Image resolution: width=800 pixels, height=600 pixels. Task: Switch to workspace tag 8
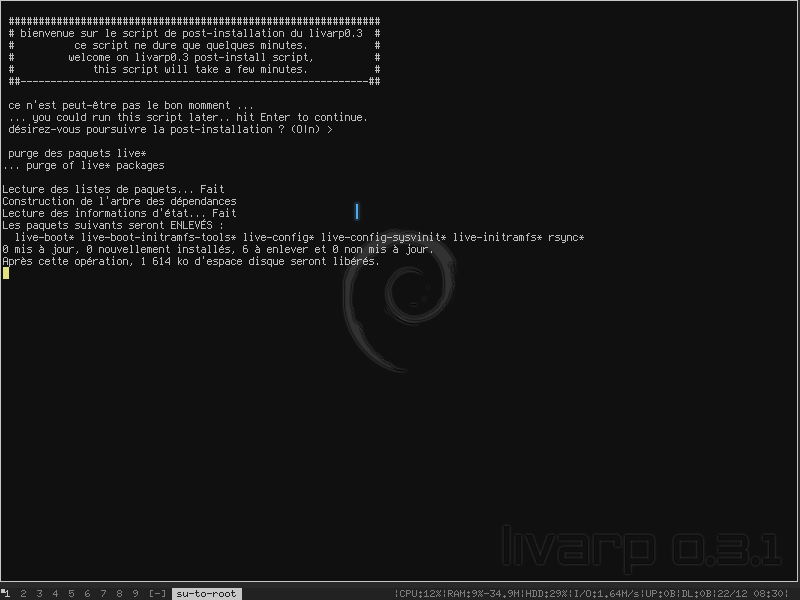click(x=119, y=593)
